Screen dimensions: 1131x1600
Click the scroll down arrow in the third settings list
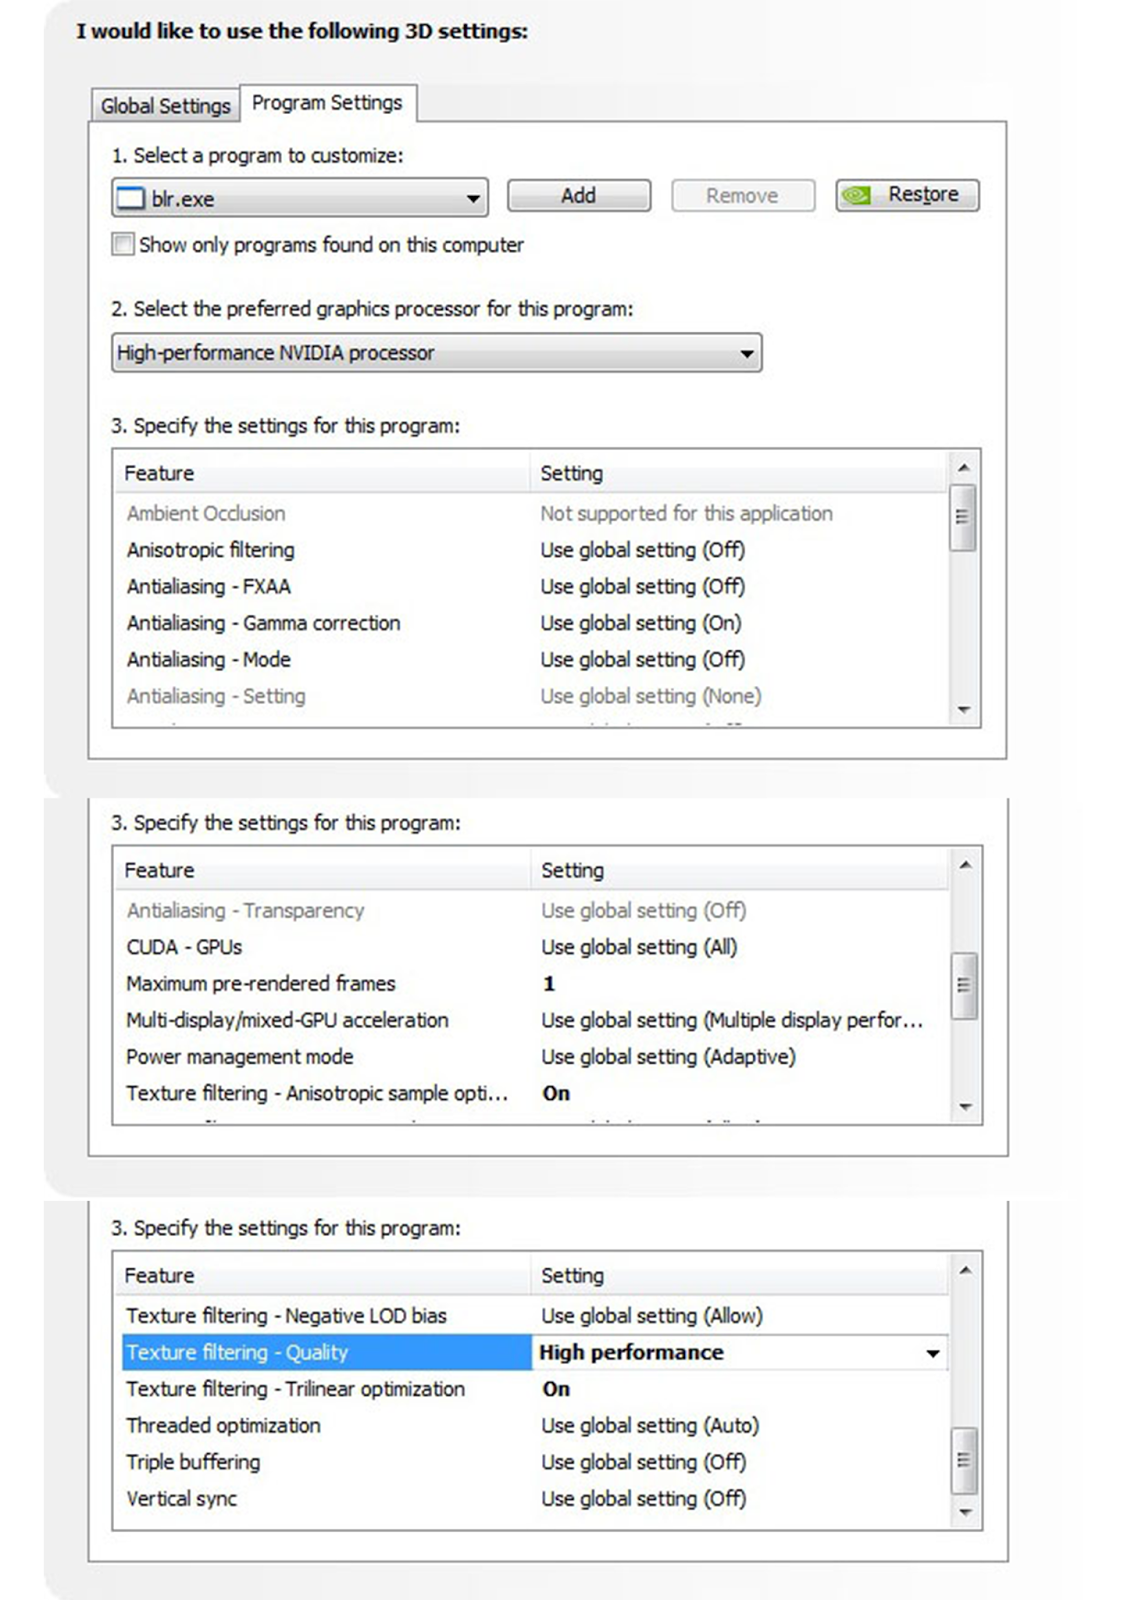point(965,1512)
